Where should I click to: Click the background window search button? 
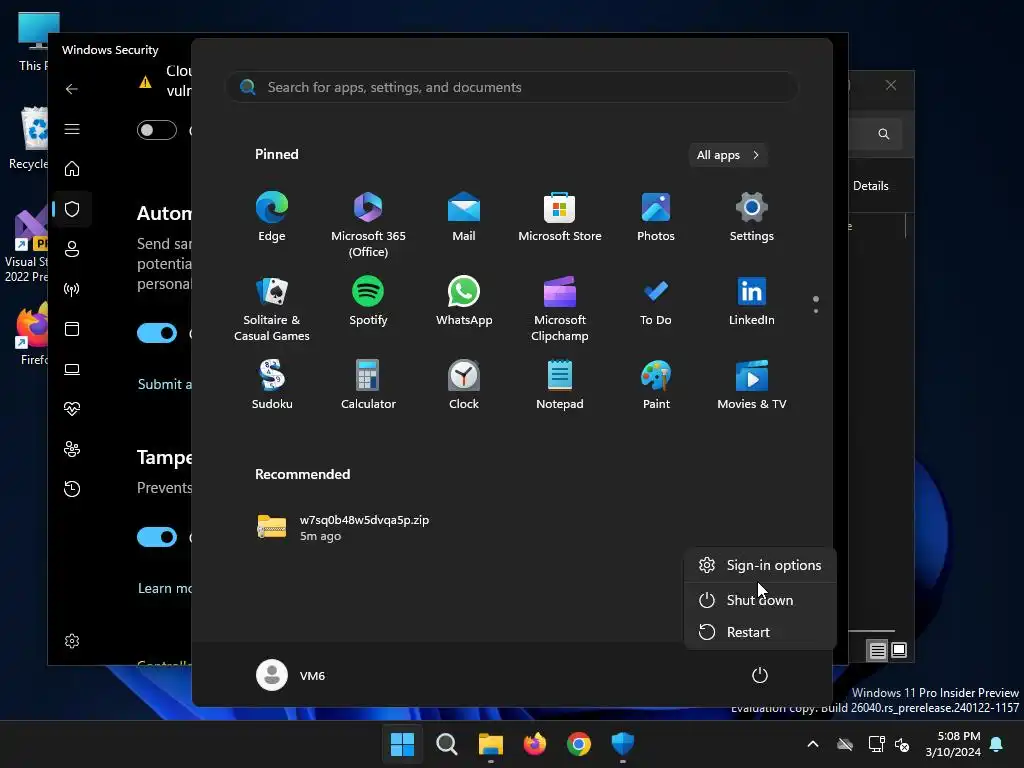coord(884,133)
